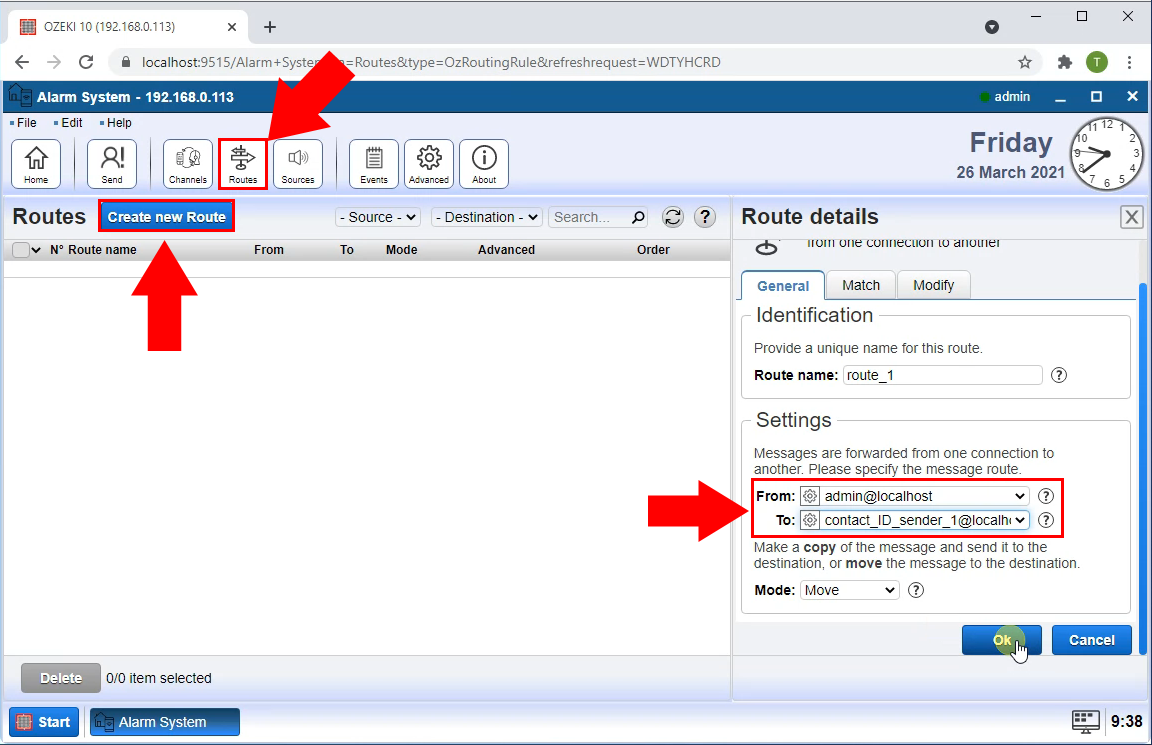Click the Advanced column header

(x=506, y=250)
